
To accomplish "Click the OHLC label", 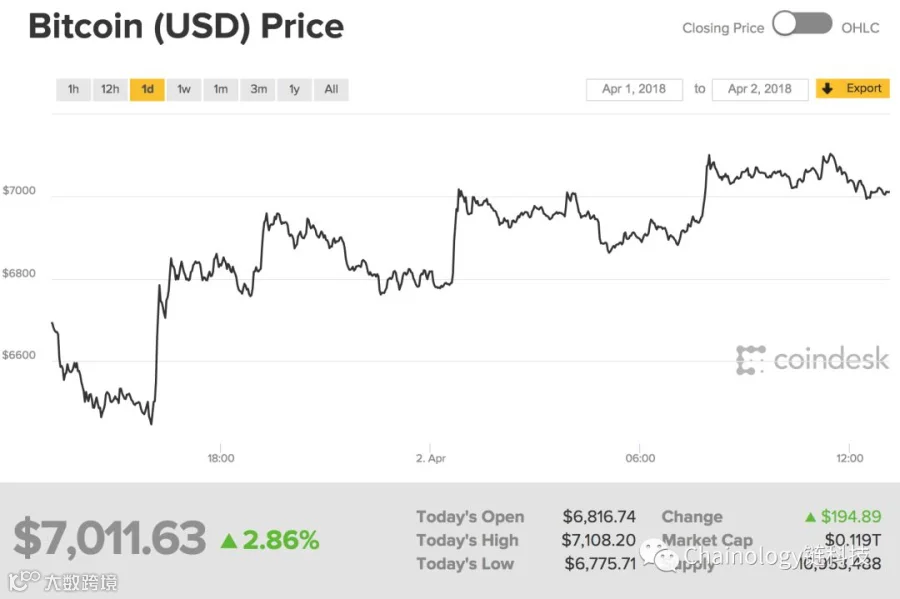I will click(x=860, y=28).
